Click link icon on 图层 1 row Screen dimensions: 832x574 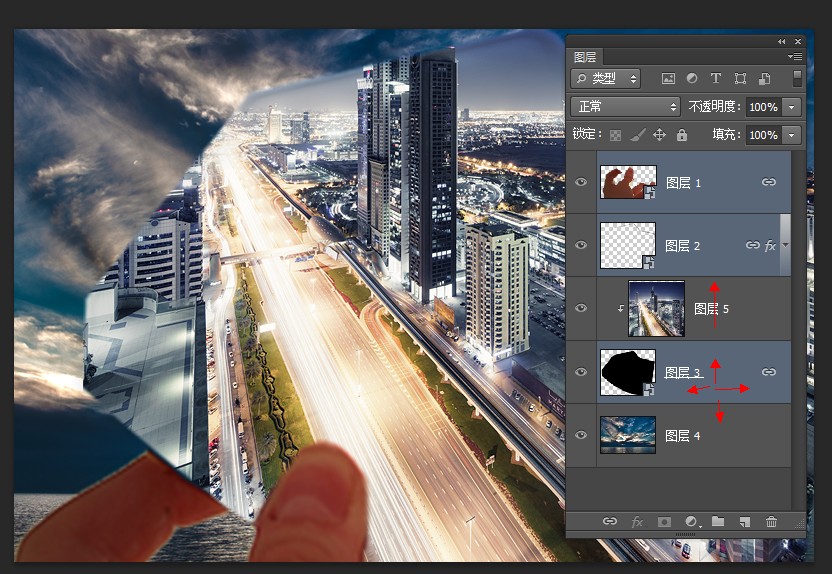pos(769,182)
